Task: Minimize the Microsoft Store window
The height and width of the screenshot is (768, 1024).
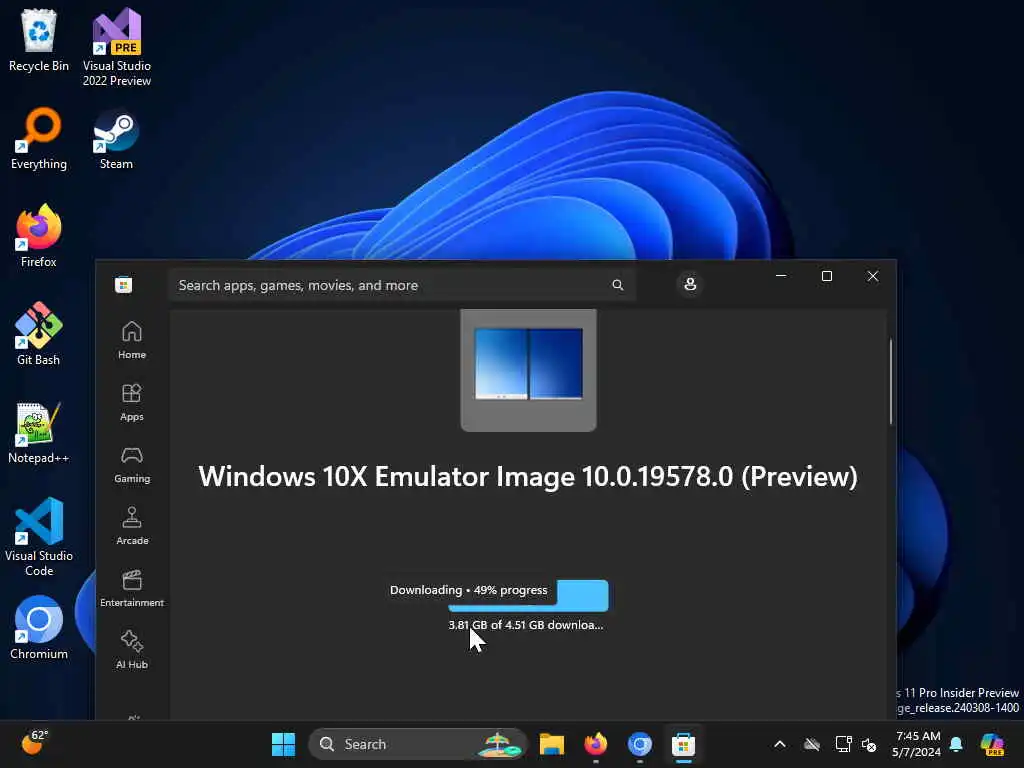Action: pyautogui.click(x=780, y=276)
